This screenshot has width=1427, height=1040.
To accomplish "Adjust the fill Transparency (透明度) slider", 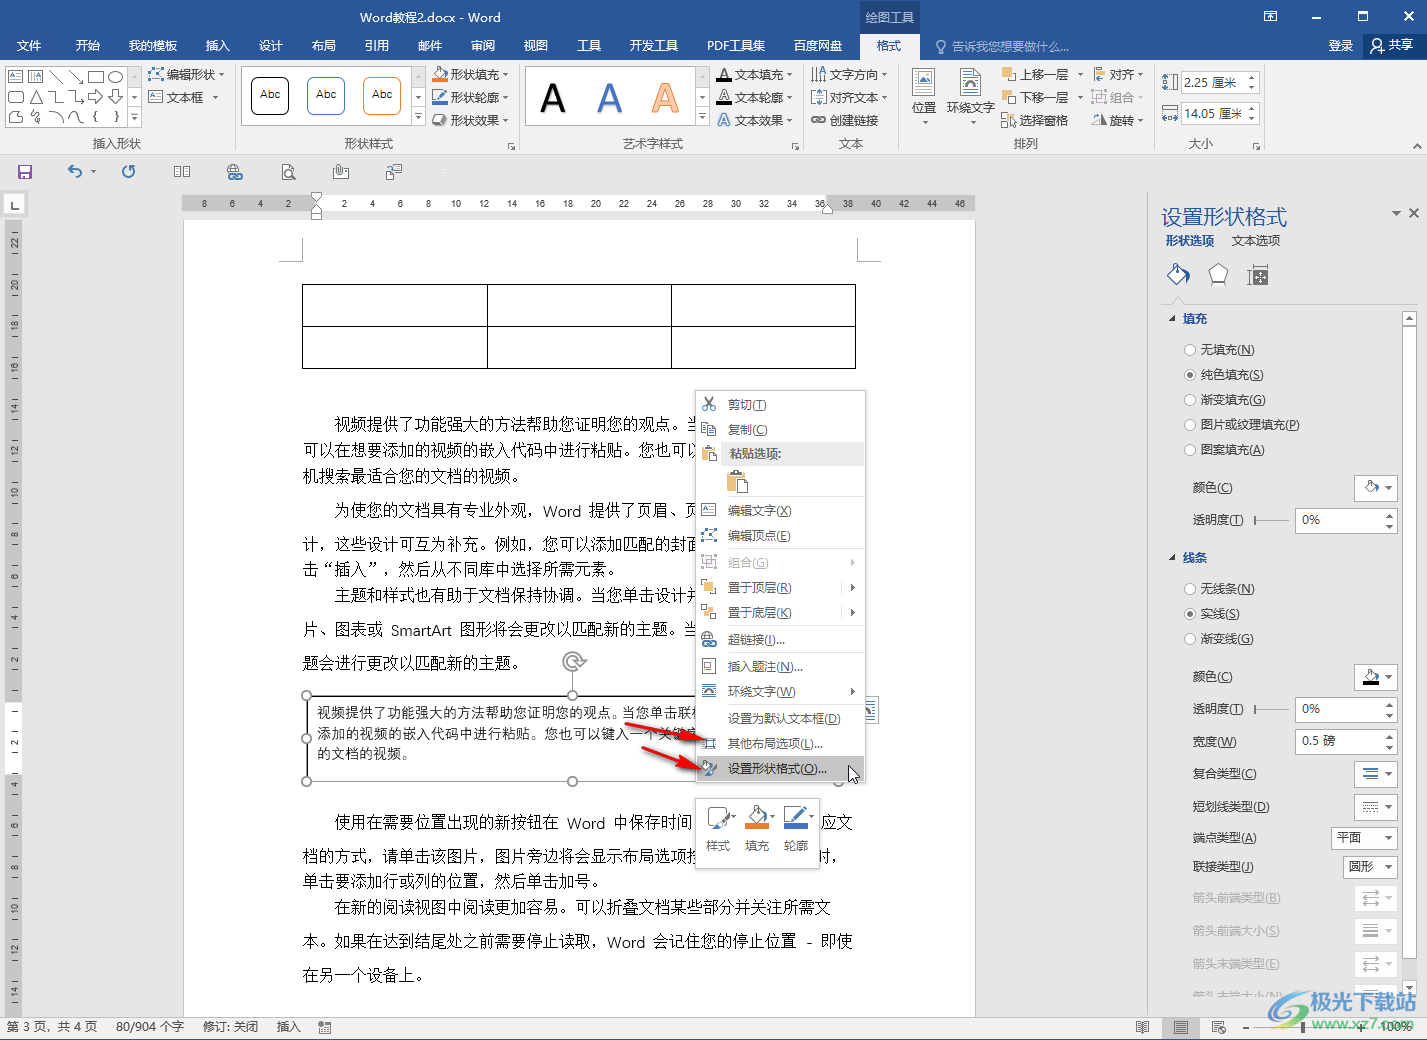I will pyautogui.click(x=1271, y=521).
